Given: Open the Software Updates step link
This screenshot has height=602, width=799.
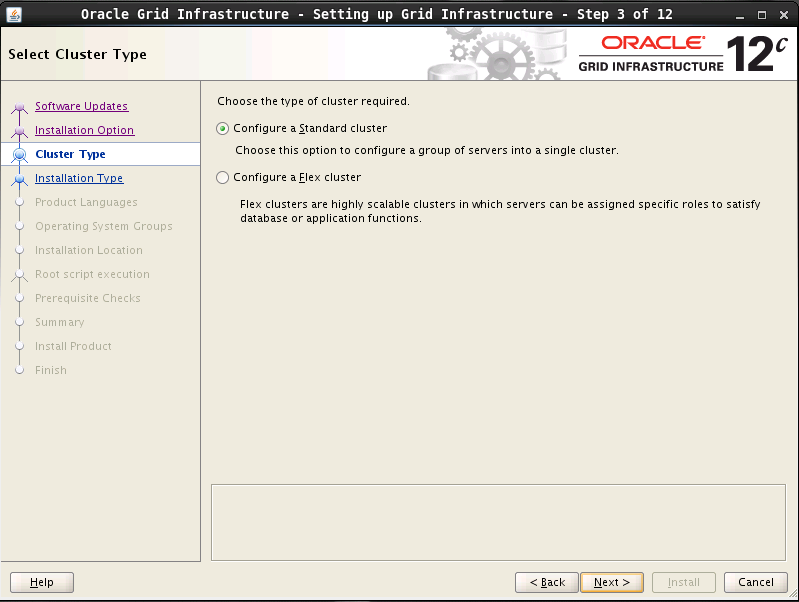Looking at the screenshot, I should tap(81, 106).
